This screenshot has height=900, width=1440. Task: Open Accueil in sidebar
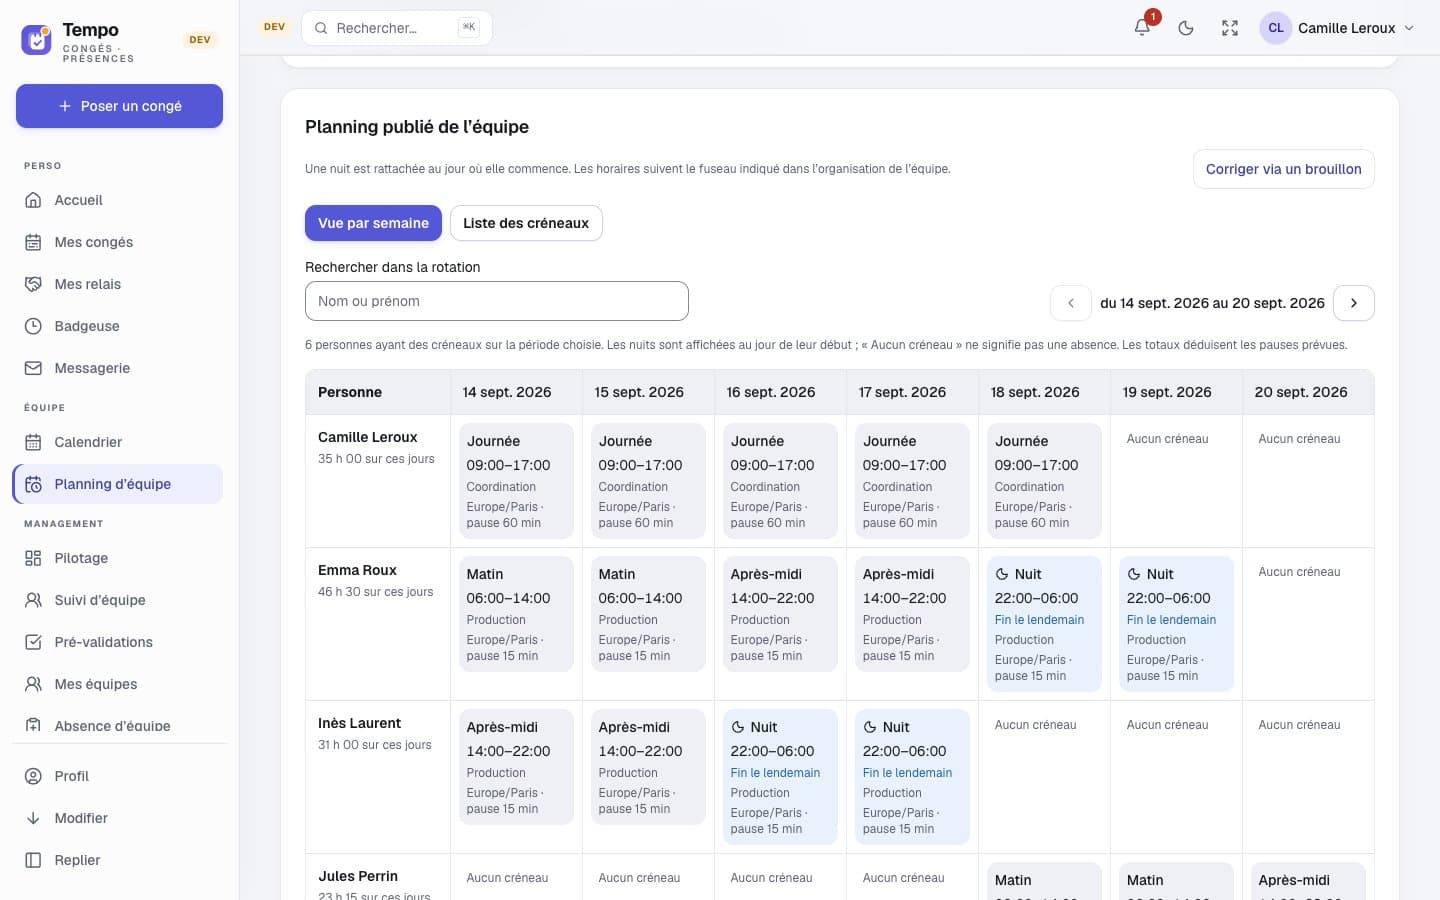pos(119,200)
